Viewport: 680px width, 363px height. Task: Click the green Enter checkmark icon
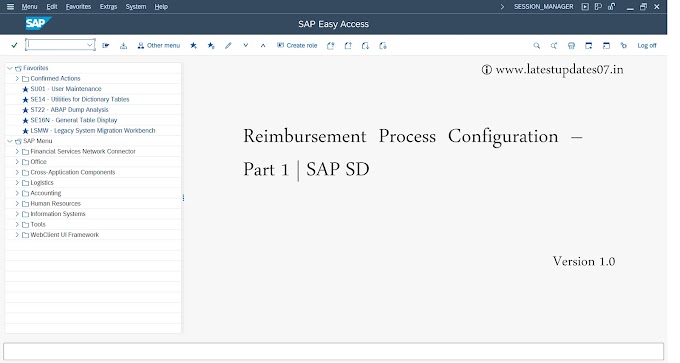14,45
